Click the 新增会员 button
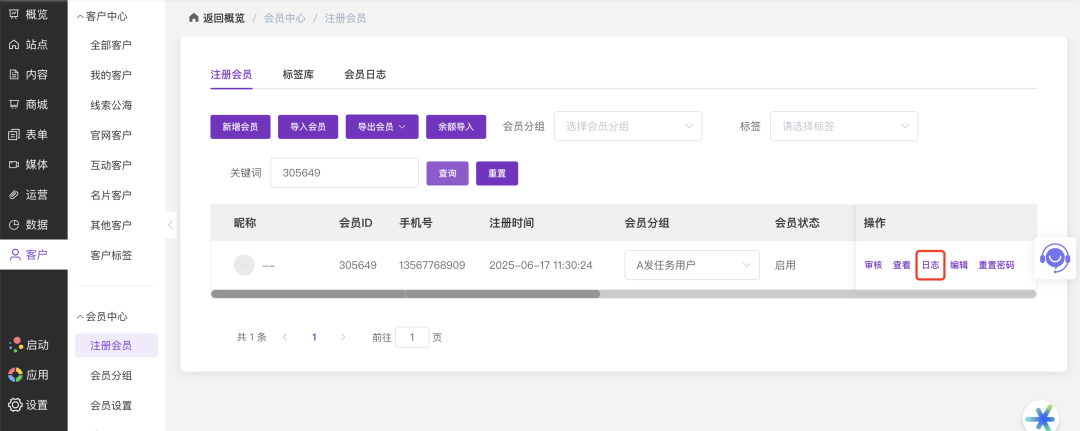The height and width of the screenshot is (431, 1080). (240, 127)
